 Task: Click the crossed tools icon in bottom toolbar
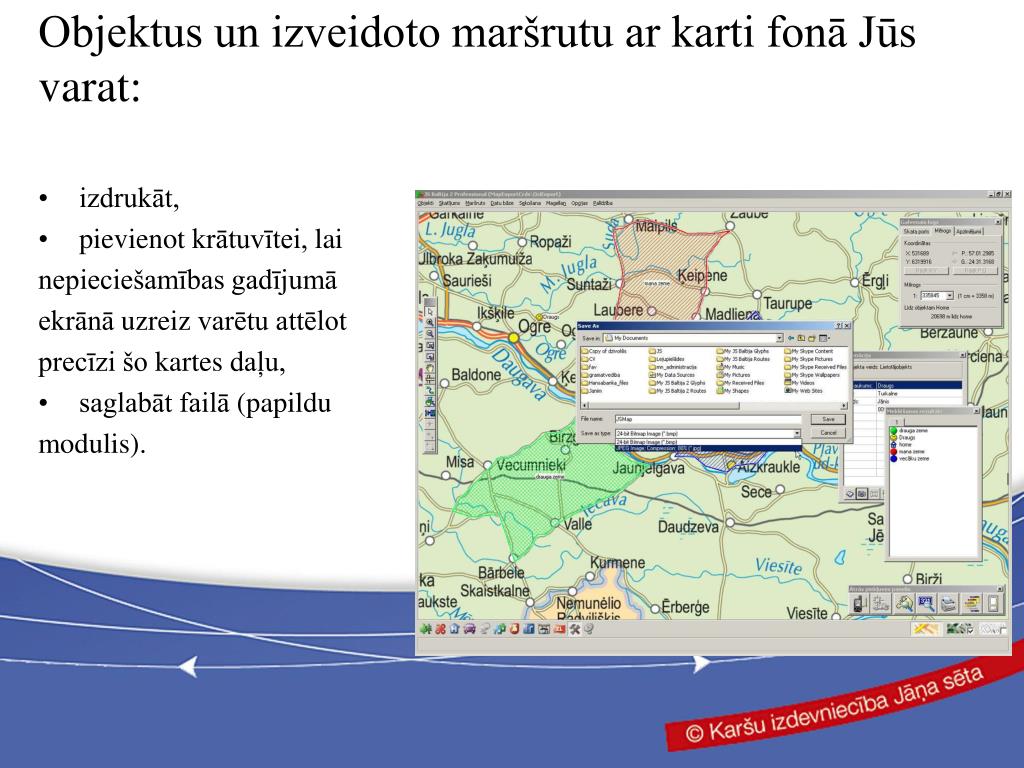[x=575, y=629]
